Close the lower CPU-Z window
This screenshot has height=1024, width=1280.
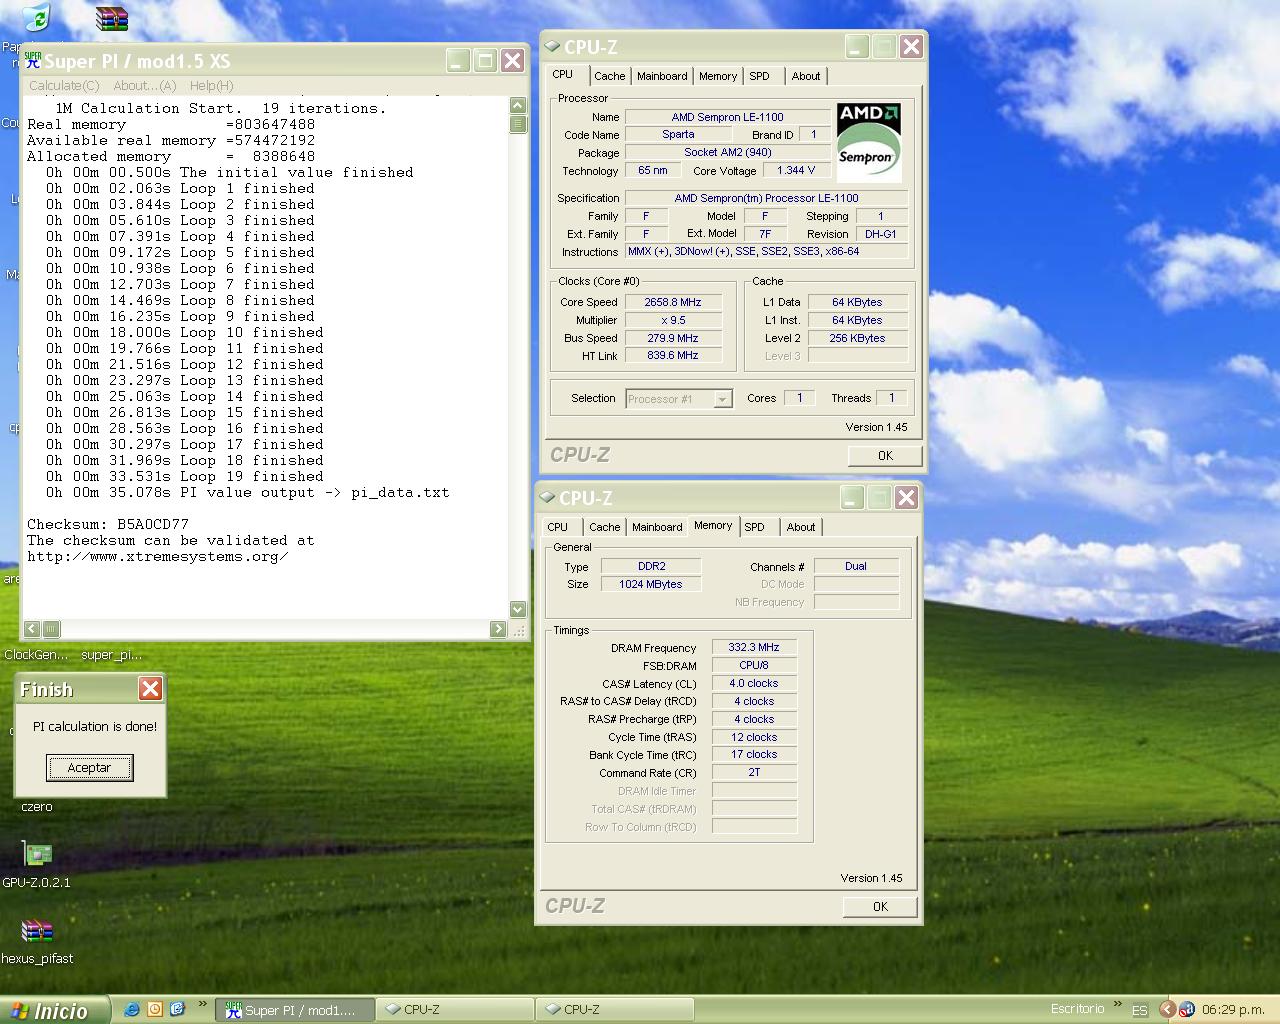coord(906,498)
